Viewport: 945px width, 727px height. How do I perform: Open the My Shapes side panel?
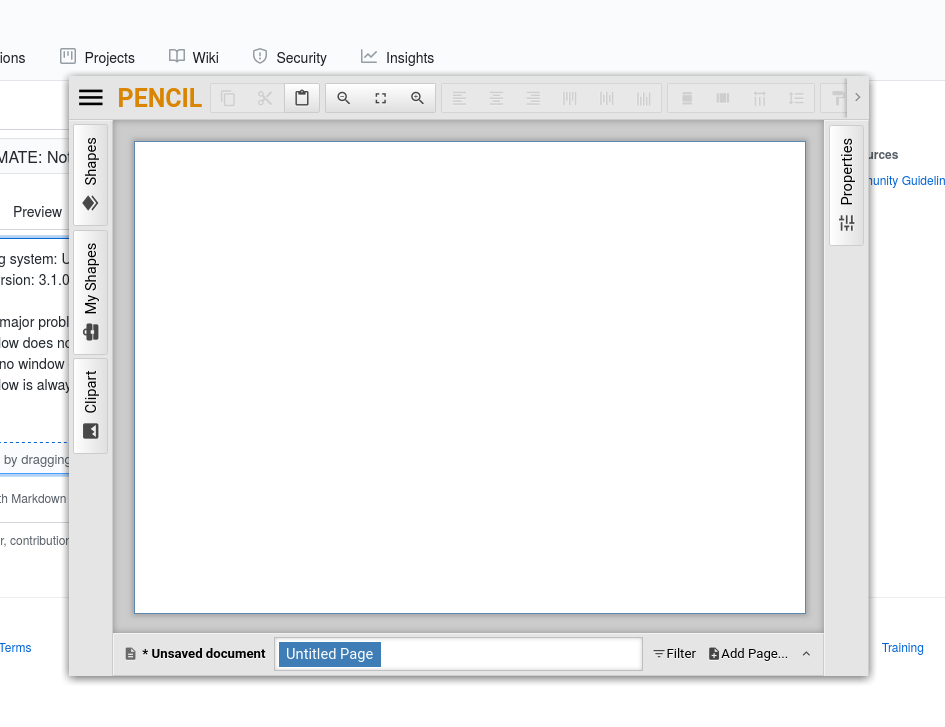[x=90, y=292]
